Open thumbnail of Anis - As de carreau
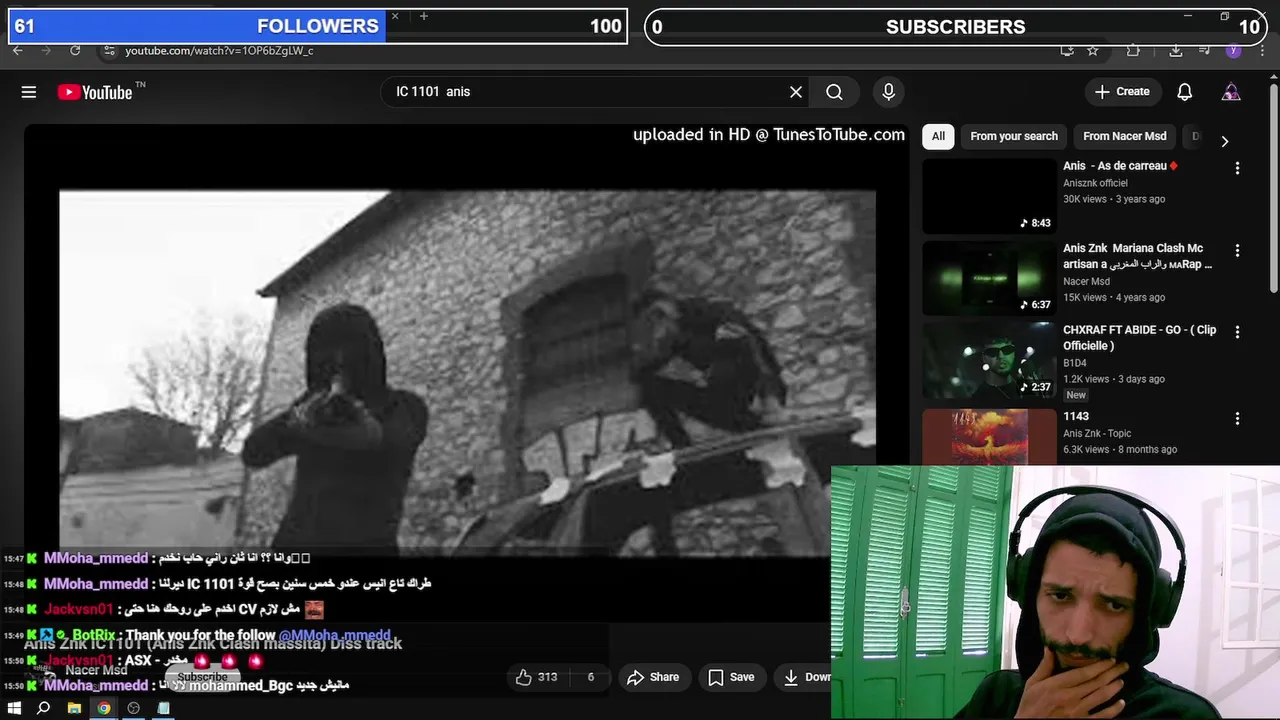1280x720 pixels. 989,196
